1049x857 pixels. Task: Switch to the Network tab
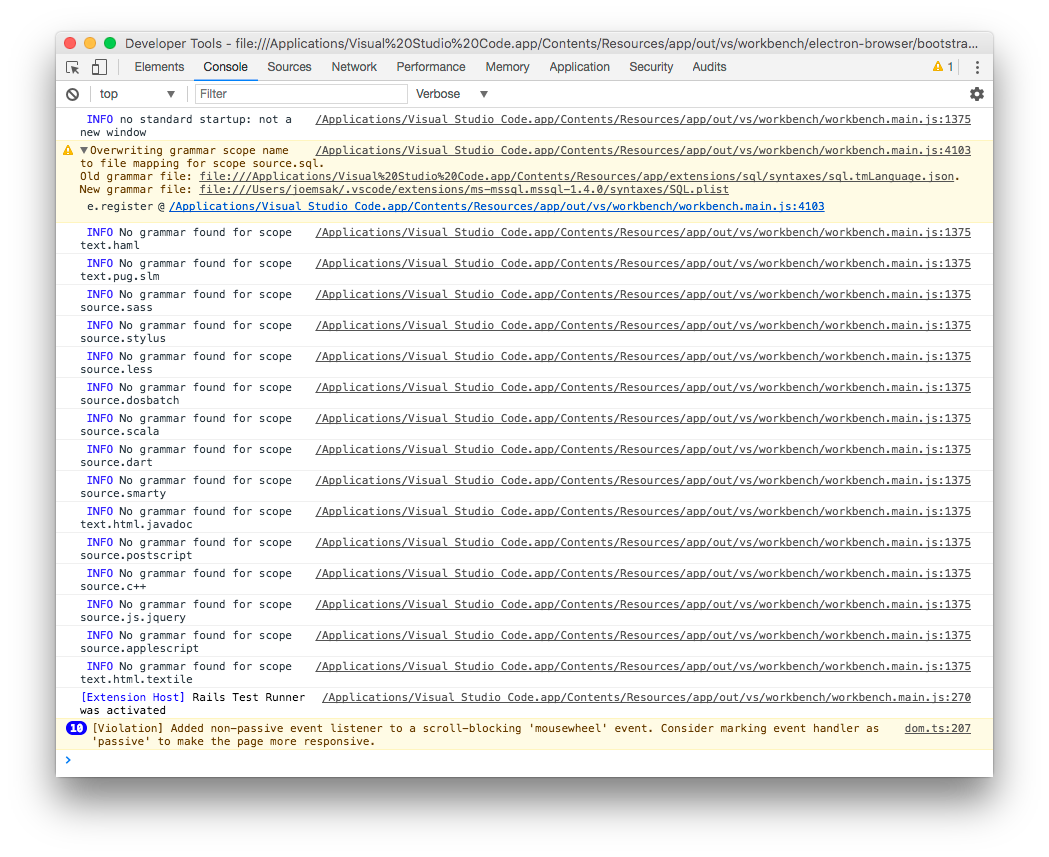point(354,66)
